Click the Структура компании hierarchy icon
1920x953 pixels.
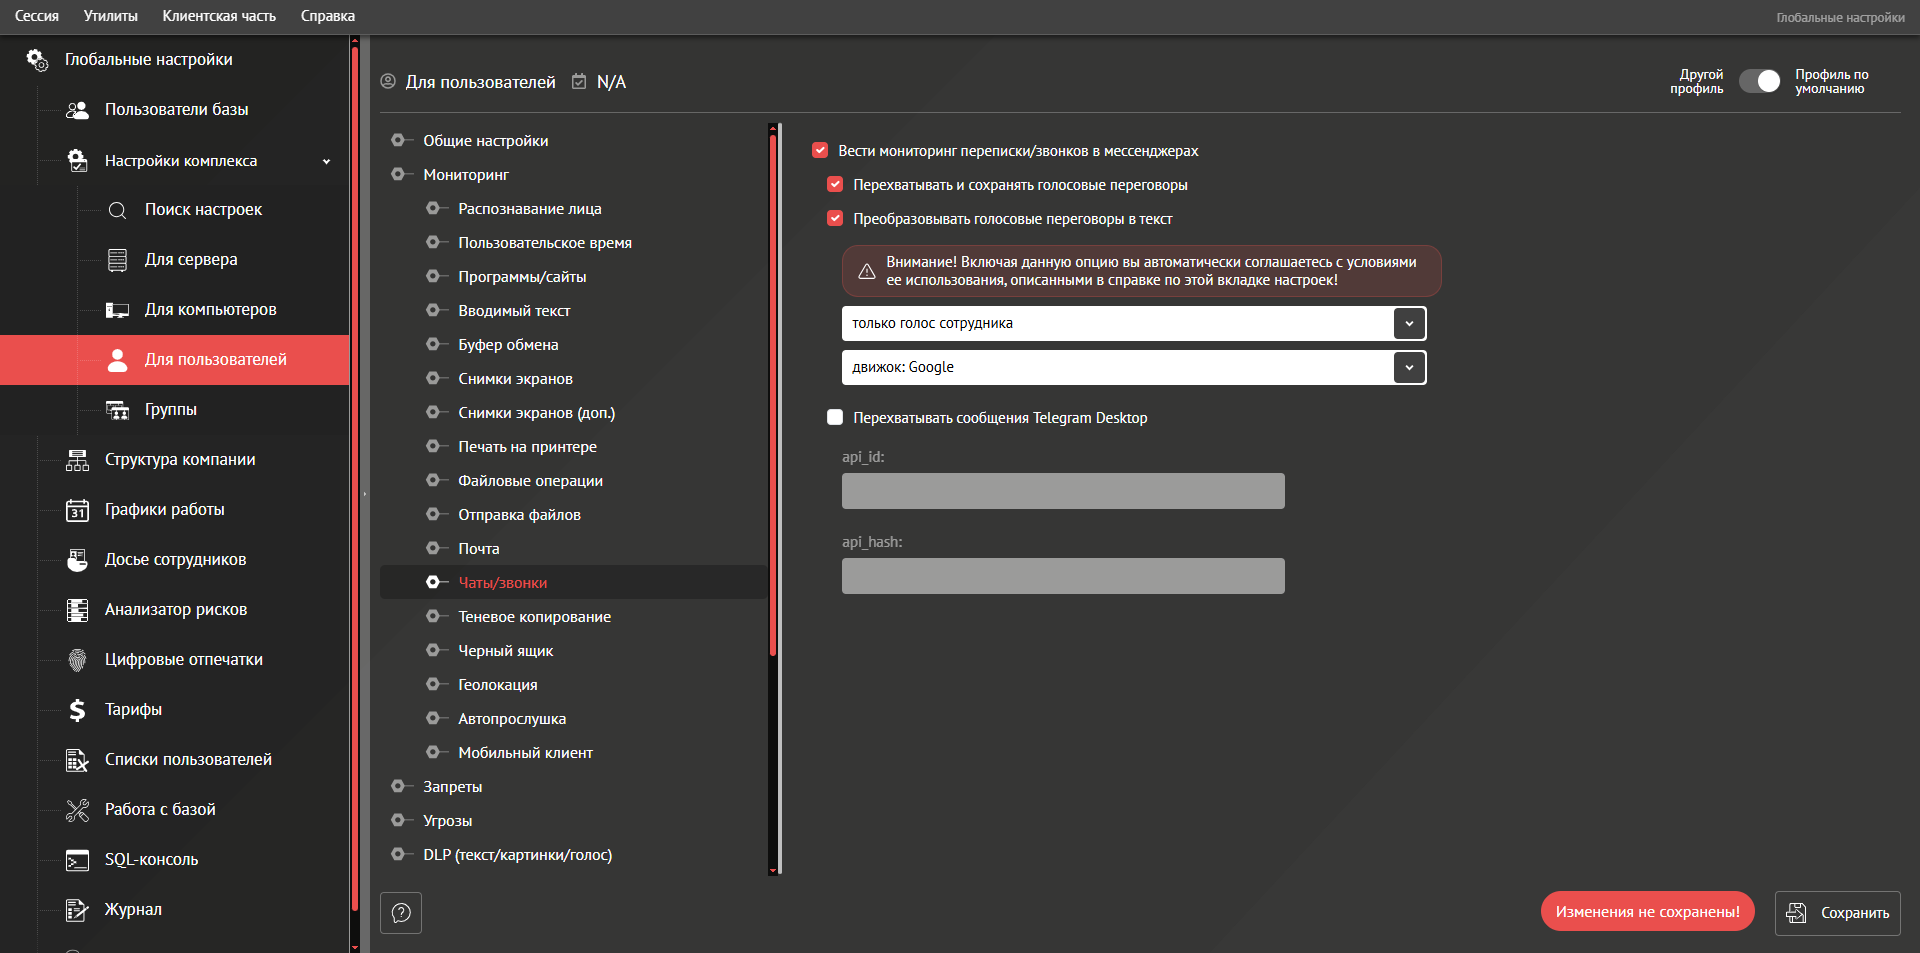(77, 460)
